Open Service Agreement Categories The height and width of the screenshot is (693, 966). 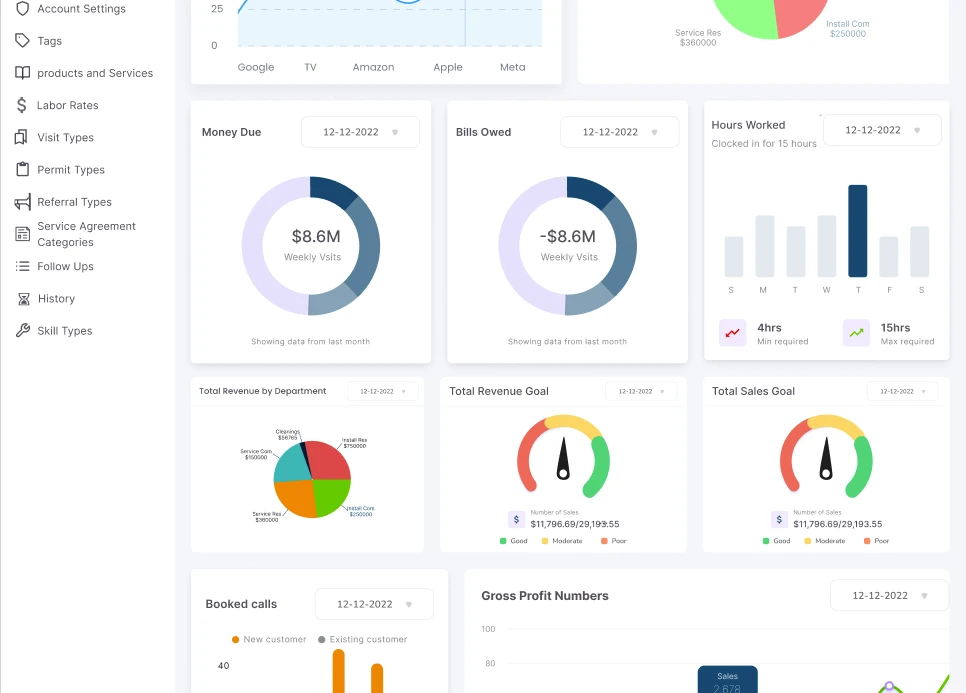[86, 234]
